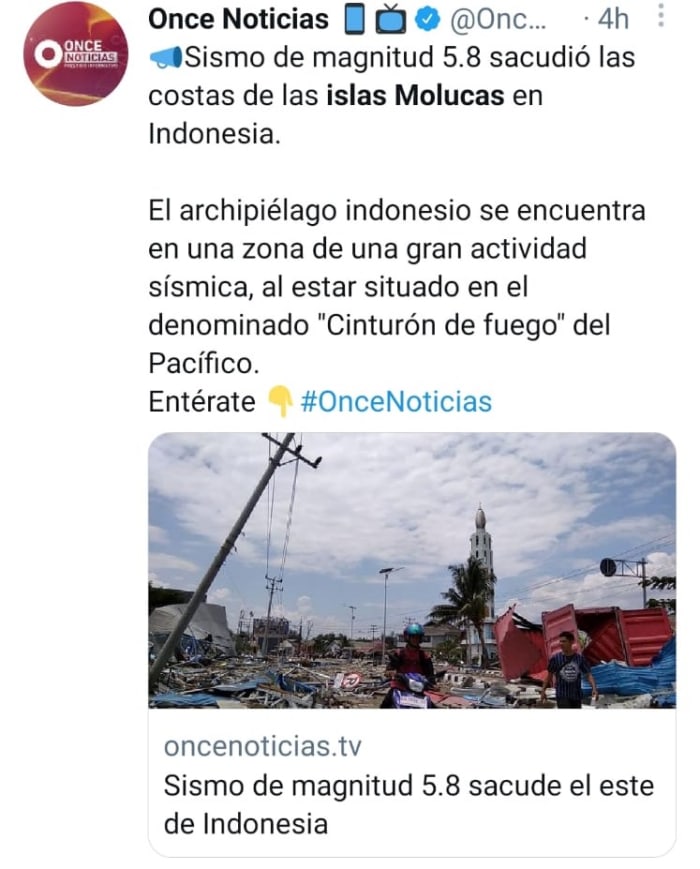Open the three-dot tweet options menu

[661, 17]
